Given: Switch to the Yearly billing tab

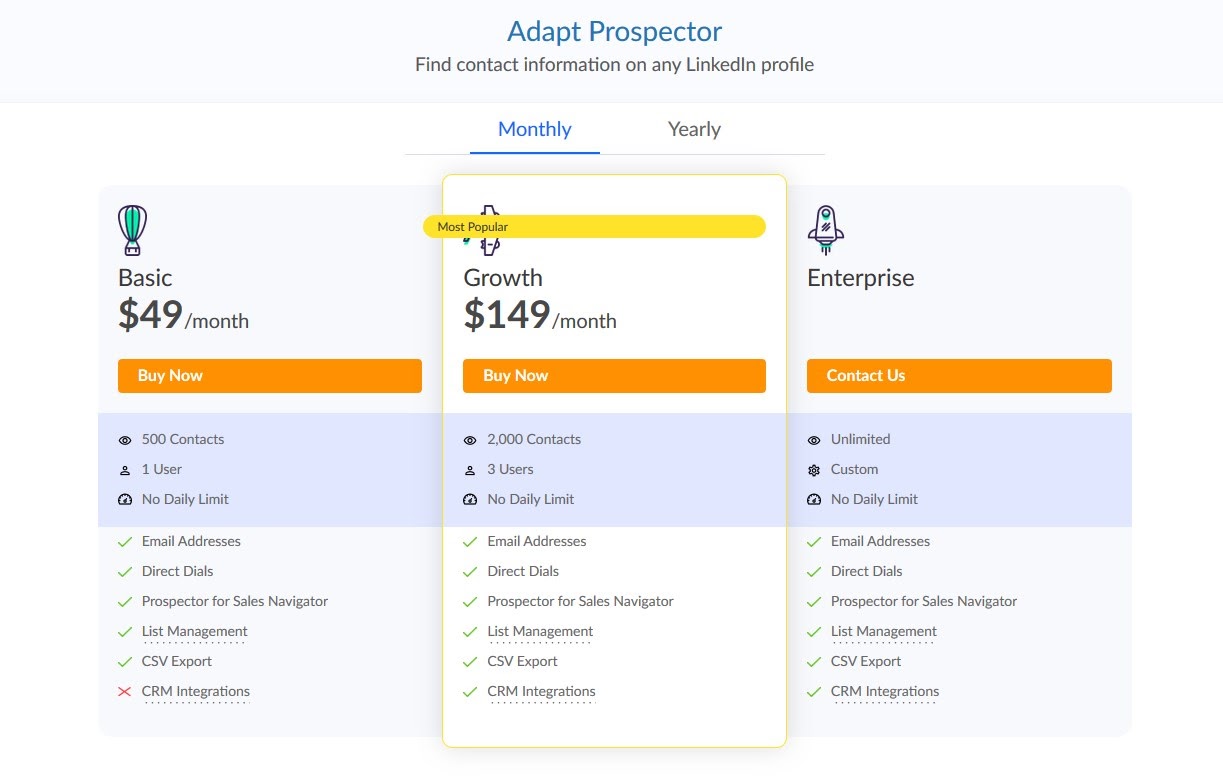Looking at the screenshot, I should [x=694, y=129].
